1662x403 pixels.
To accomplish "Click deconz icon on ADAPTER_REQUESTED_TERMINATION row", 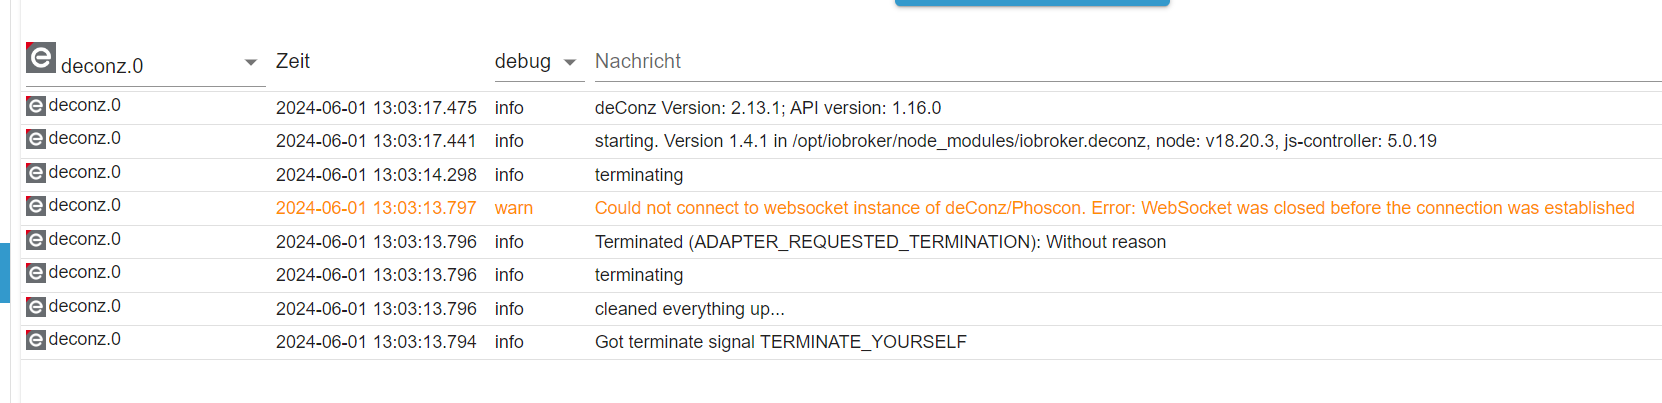I will tap(36, 240).
